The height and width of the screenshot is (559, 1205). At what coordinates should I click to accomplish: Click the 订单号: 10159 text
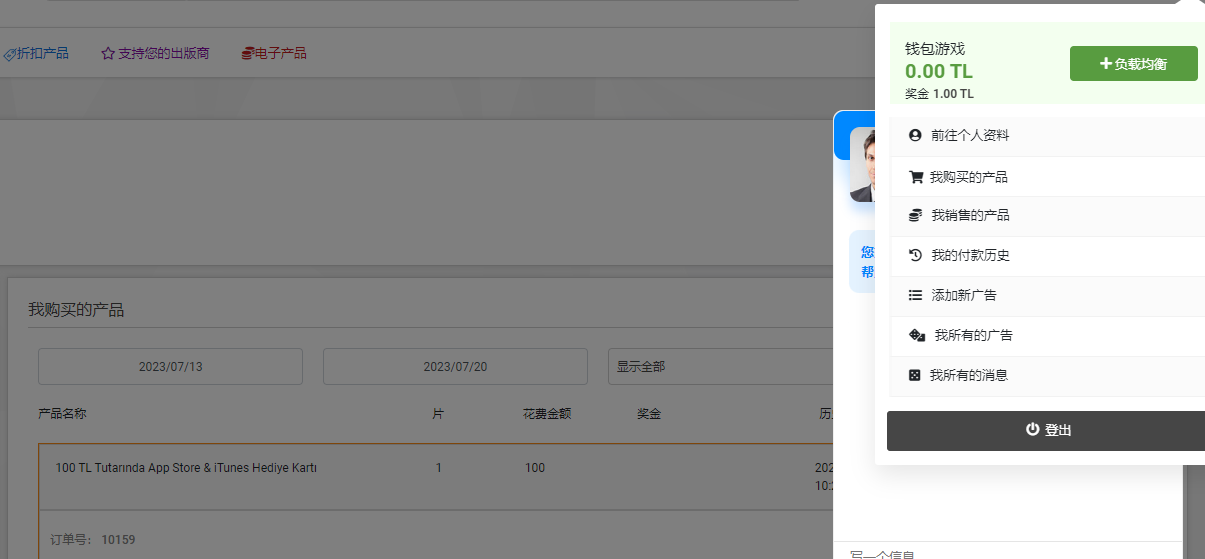(x=93, y=540)
